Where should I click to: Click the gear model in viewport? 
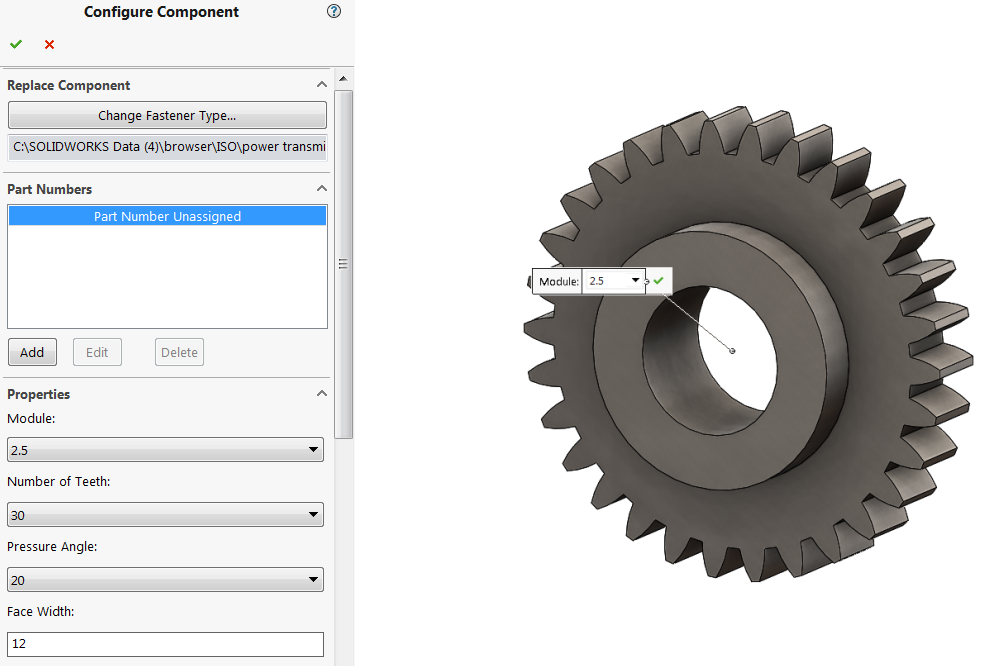[x=749, y=343]
